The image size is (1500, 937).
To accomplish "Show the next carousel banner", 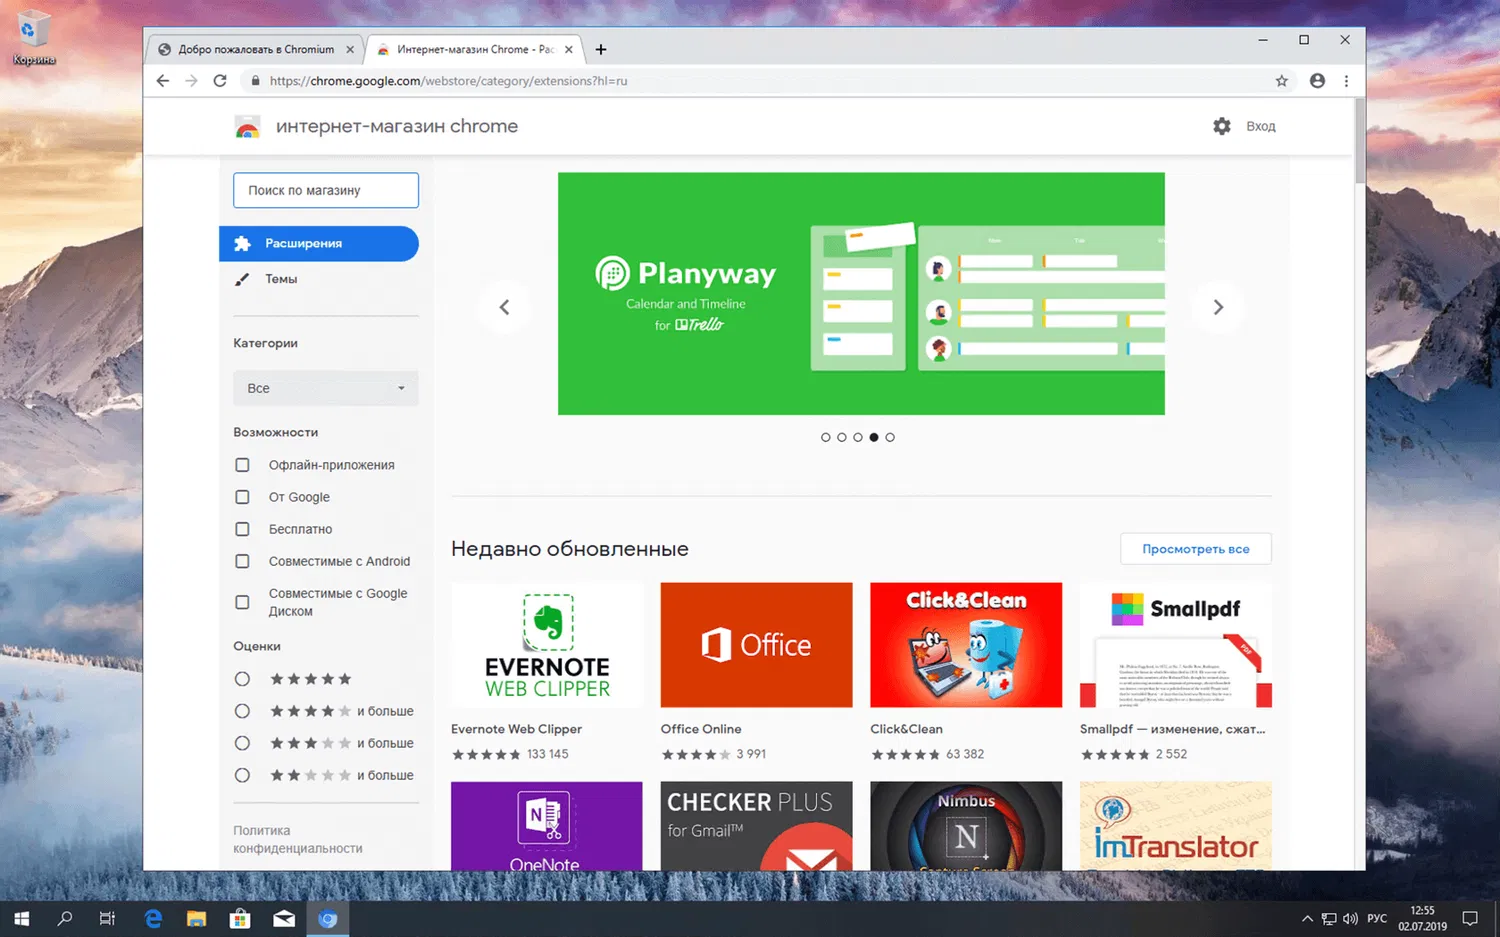I will [x=1218, y=307].
